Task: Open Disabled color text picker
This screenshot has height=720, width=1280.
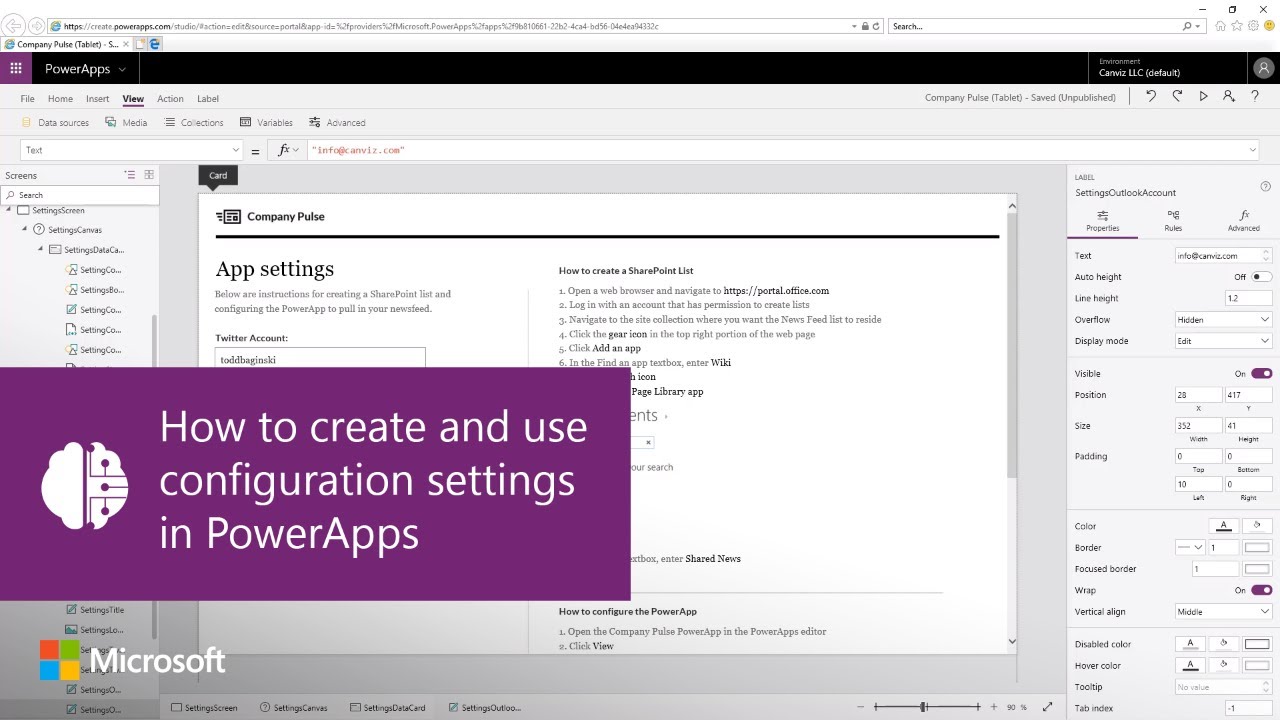Action: pos(1190,644)
